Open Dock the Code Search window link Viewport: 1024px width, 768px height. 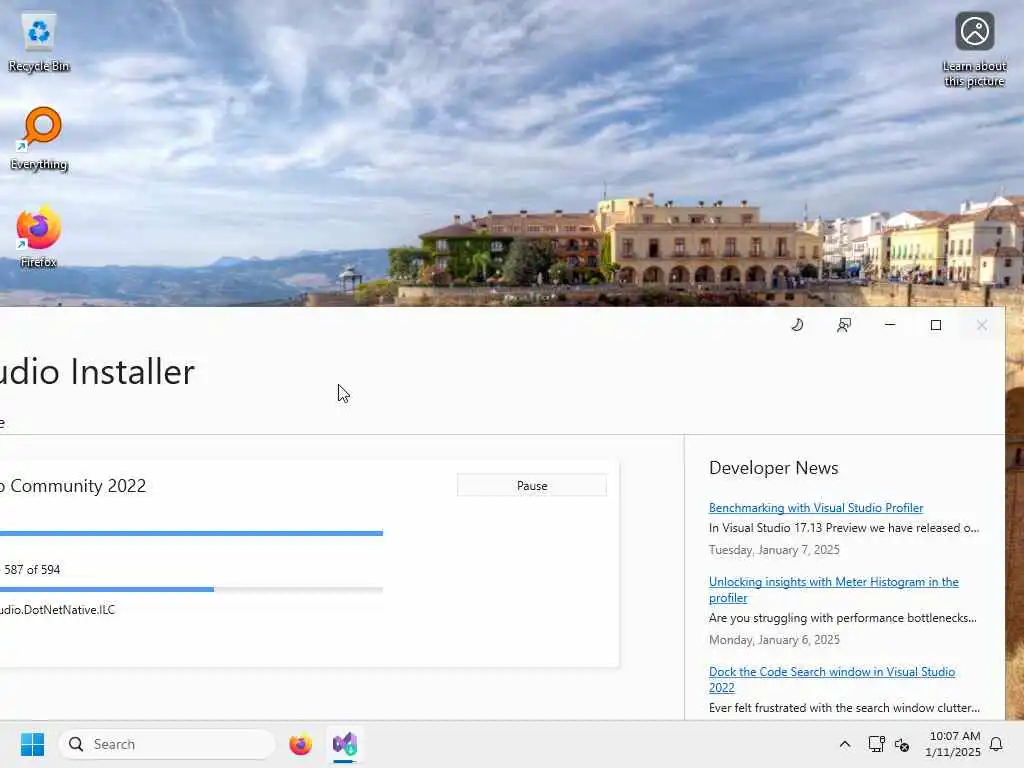point(831,679)
